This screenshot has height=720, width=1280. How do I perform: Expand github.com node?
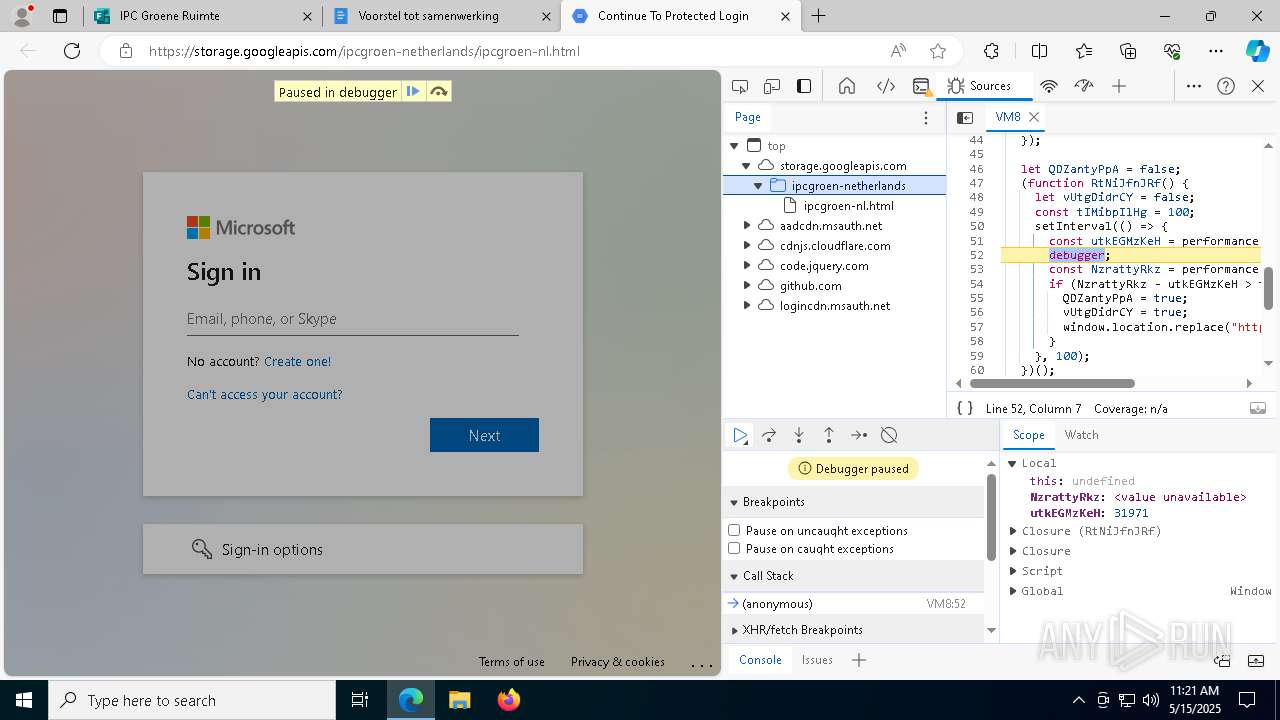tap(747, 286)
